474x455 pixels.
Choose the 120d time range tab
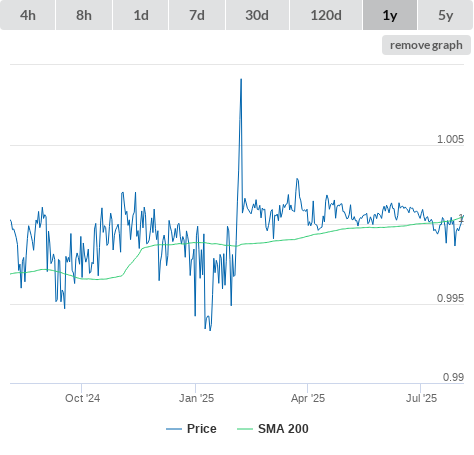[x=326, y=15]
